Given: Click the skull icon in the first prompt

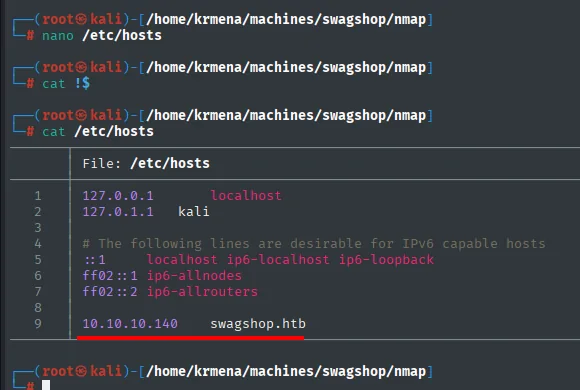Looking at the screenshot, I should point(81,19).
